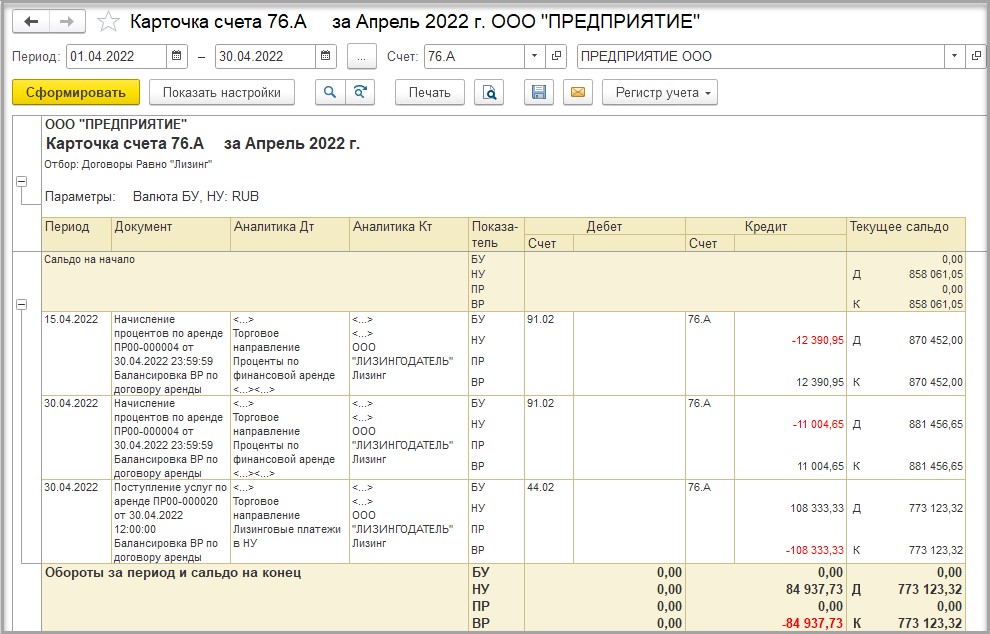Select the Кредит column header
Image resolution: width=990 pixels, height=634 pixels.
766,226
